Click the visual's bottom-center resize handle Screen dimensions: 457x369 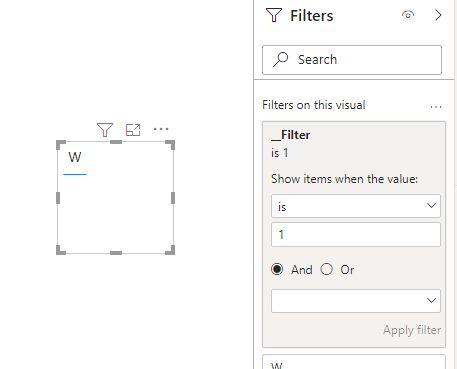pos(116,253)
